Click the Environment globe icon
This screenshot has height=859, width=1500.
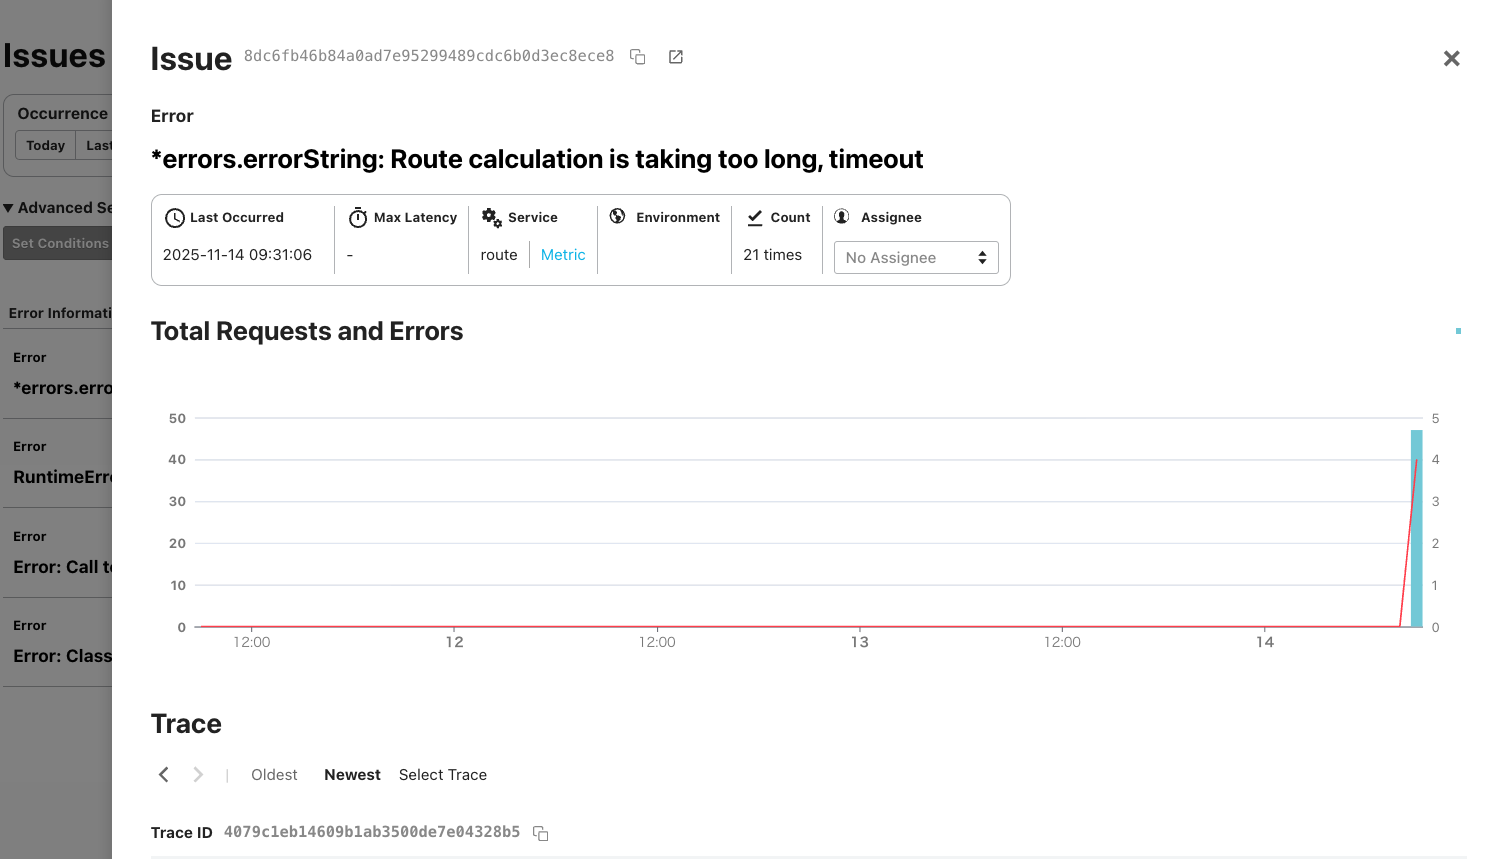[618, 217]
